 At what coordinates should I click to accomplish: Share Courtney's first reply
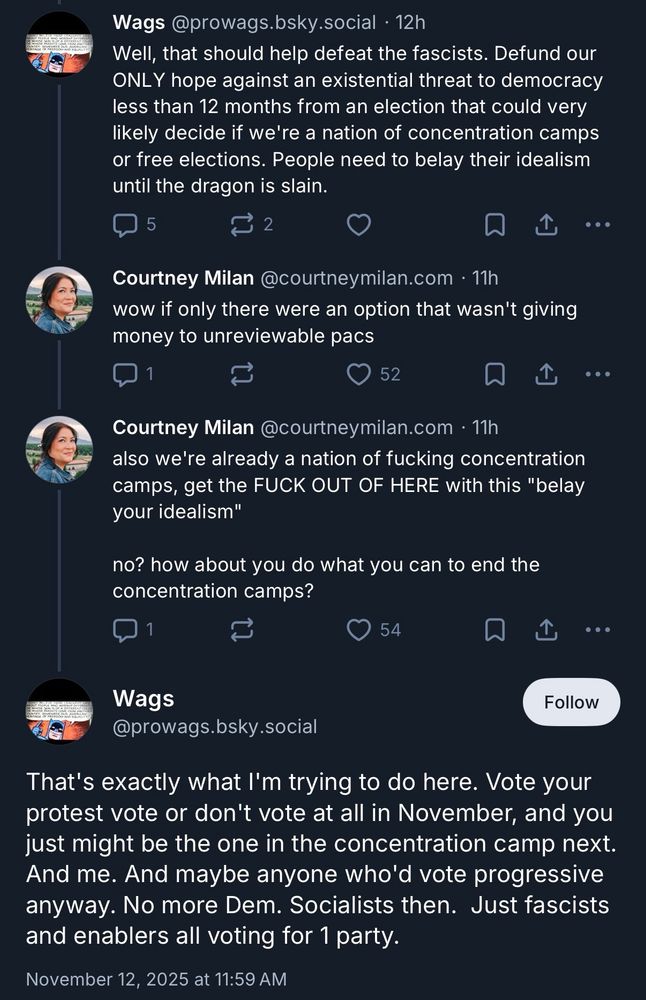pyautogui.click(x=546, y=374)
